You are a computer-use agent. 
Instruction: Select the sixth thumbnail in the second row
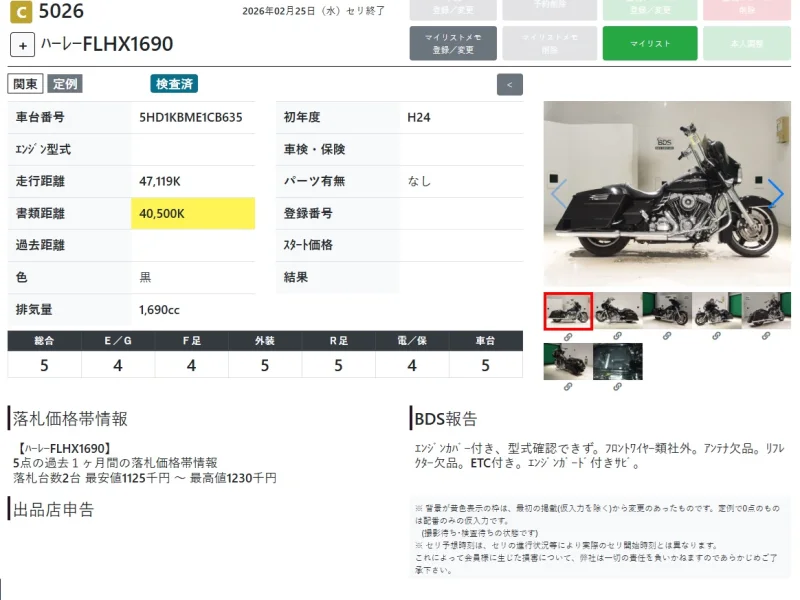(568, 361)
